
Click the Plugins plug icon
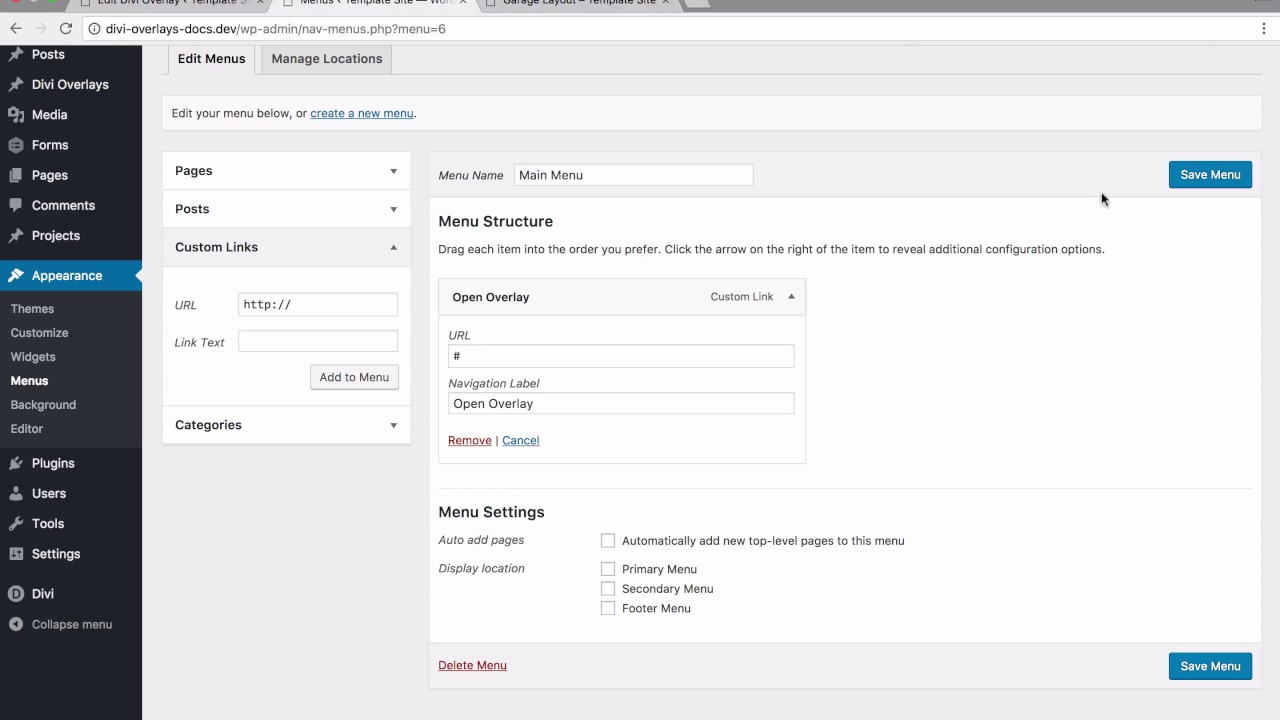pos(16,463)
